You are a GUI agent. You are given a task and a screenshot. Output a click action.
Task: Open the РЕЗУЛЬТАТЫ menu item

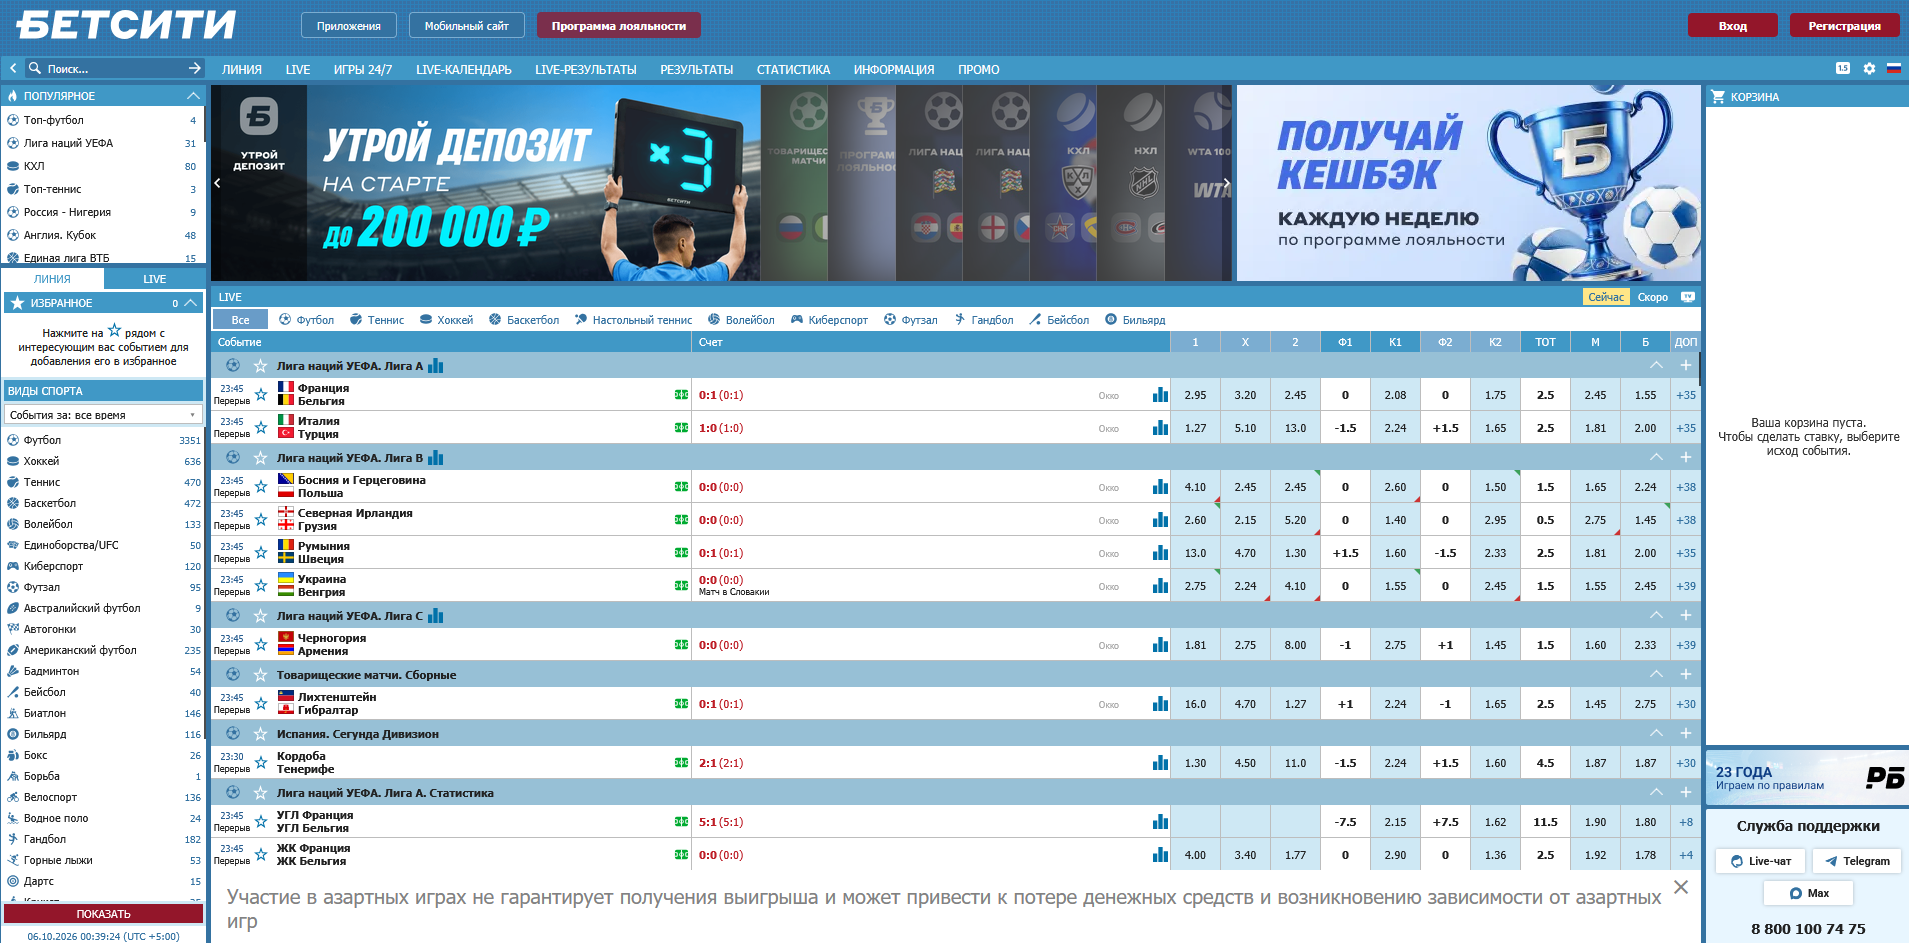697,70
